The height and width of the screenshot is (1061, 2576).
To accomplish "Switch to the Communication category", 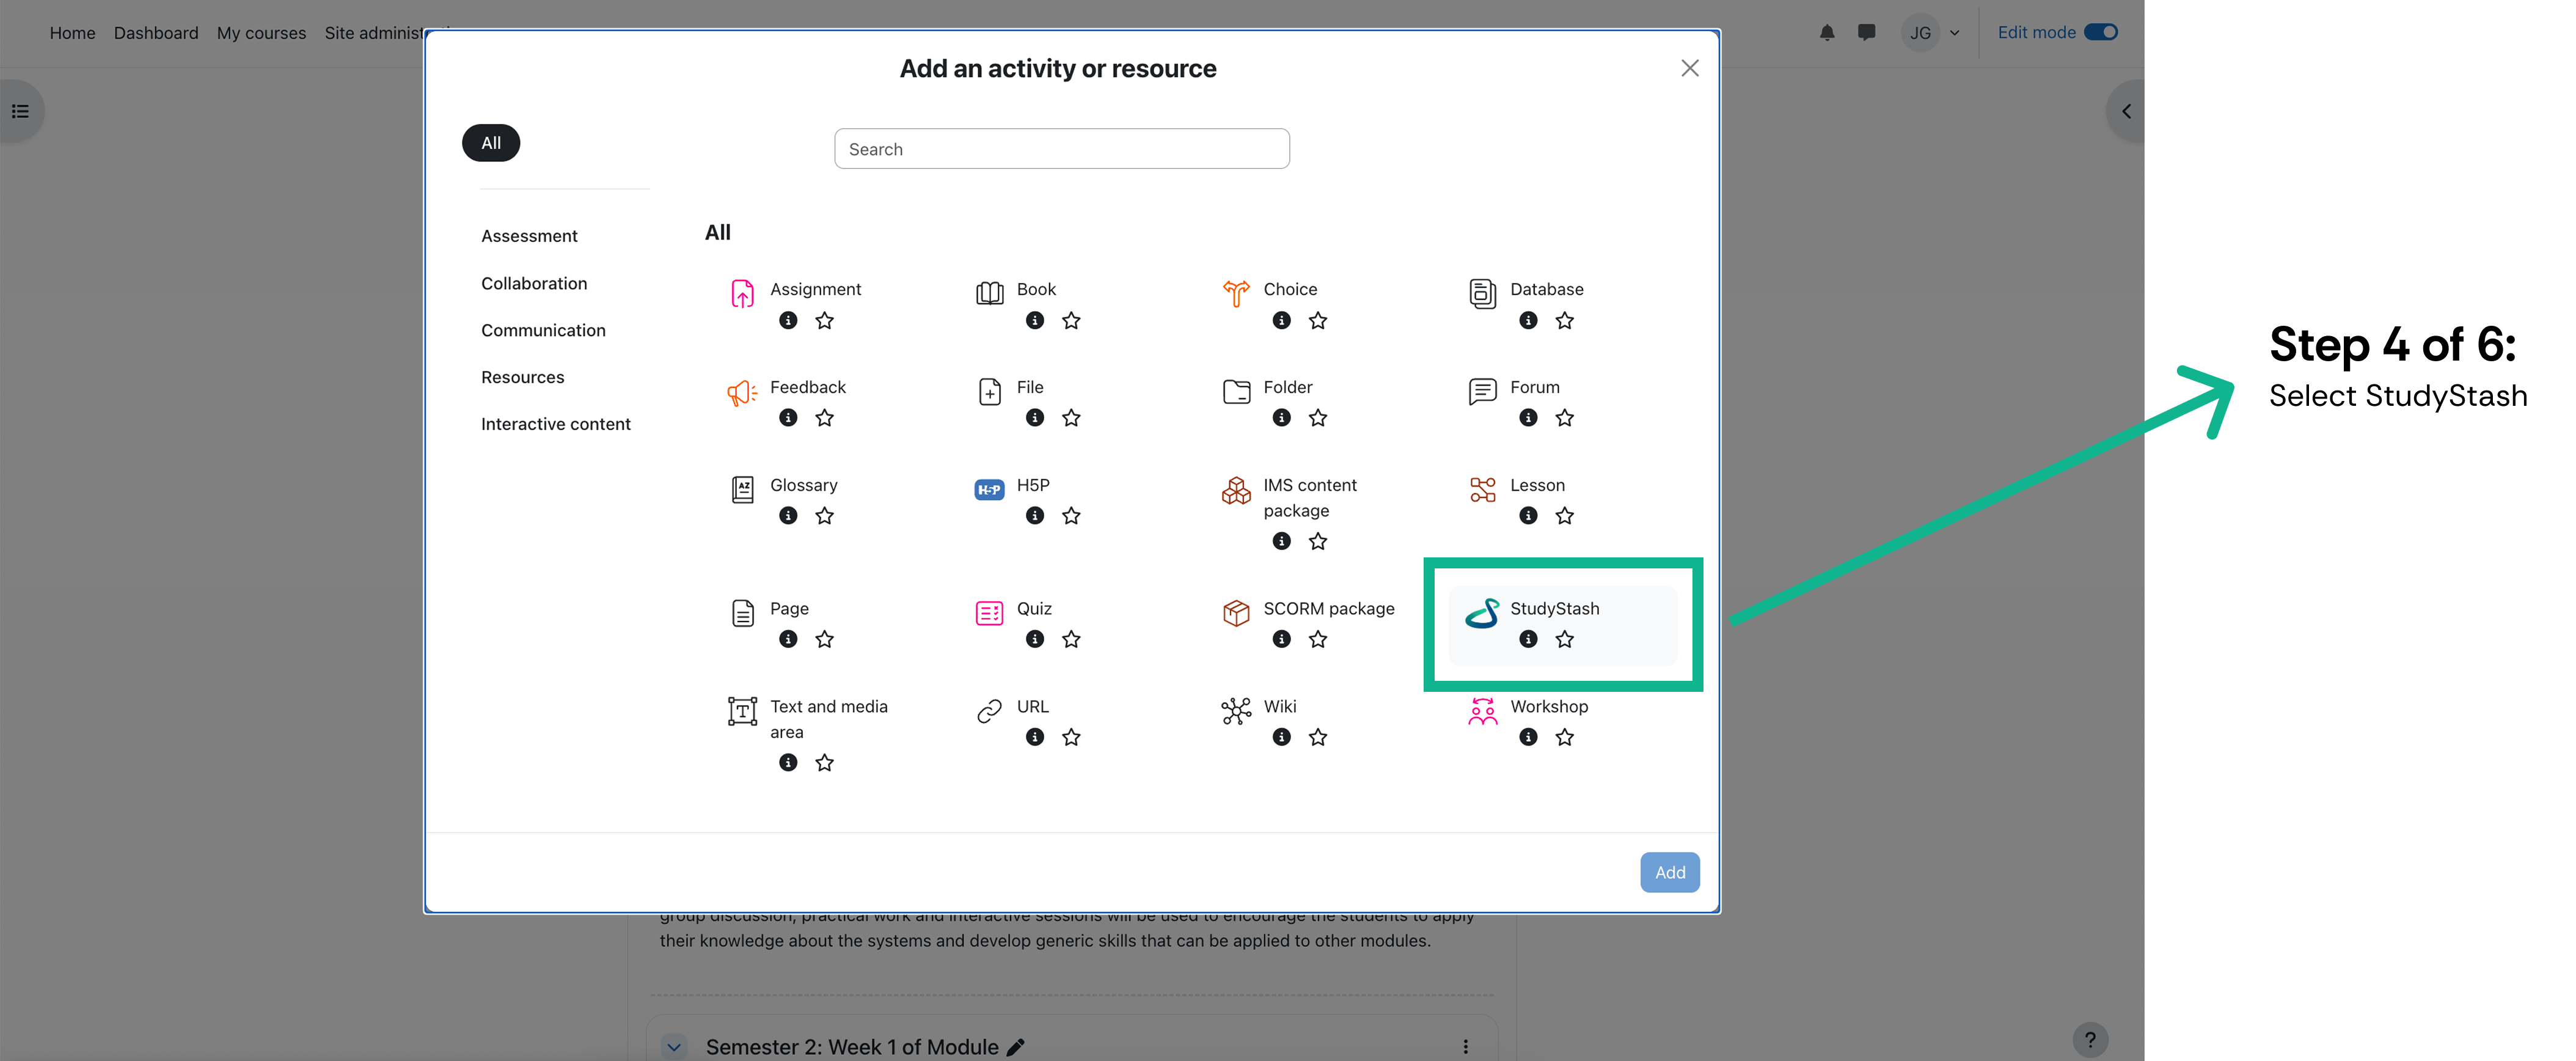I will (x=543, y=331).
